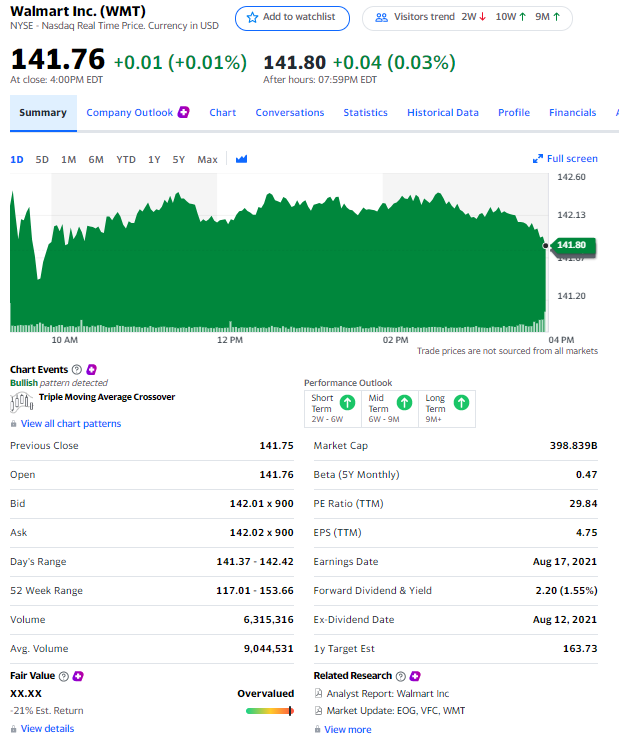Open the Related Research View more link
Screen dimensions: 619x746
pyautogui.click(x=348, y=730)
